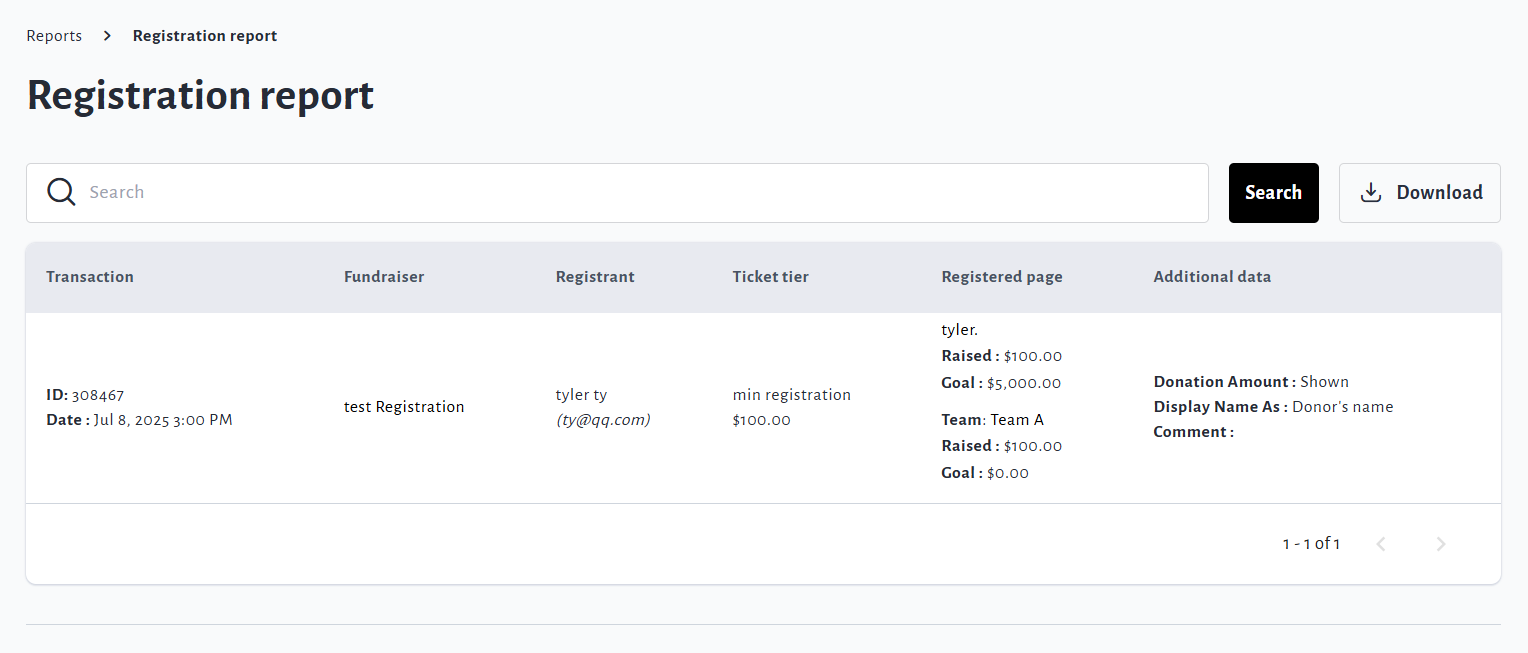
Task: Click the Additional data column header
Action: click(x=1212, y=277)
